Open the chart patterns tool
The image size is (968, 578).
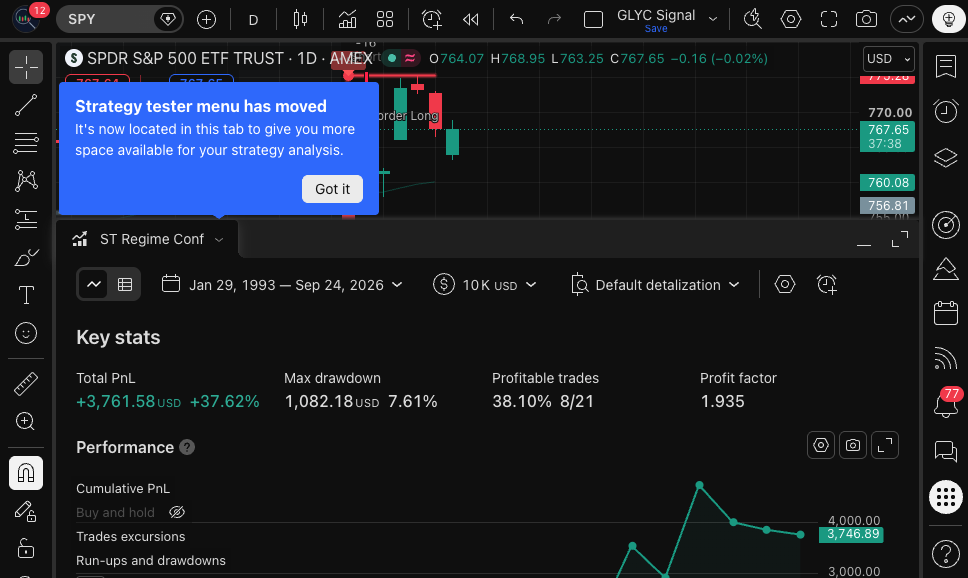point(26,181)
